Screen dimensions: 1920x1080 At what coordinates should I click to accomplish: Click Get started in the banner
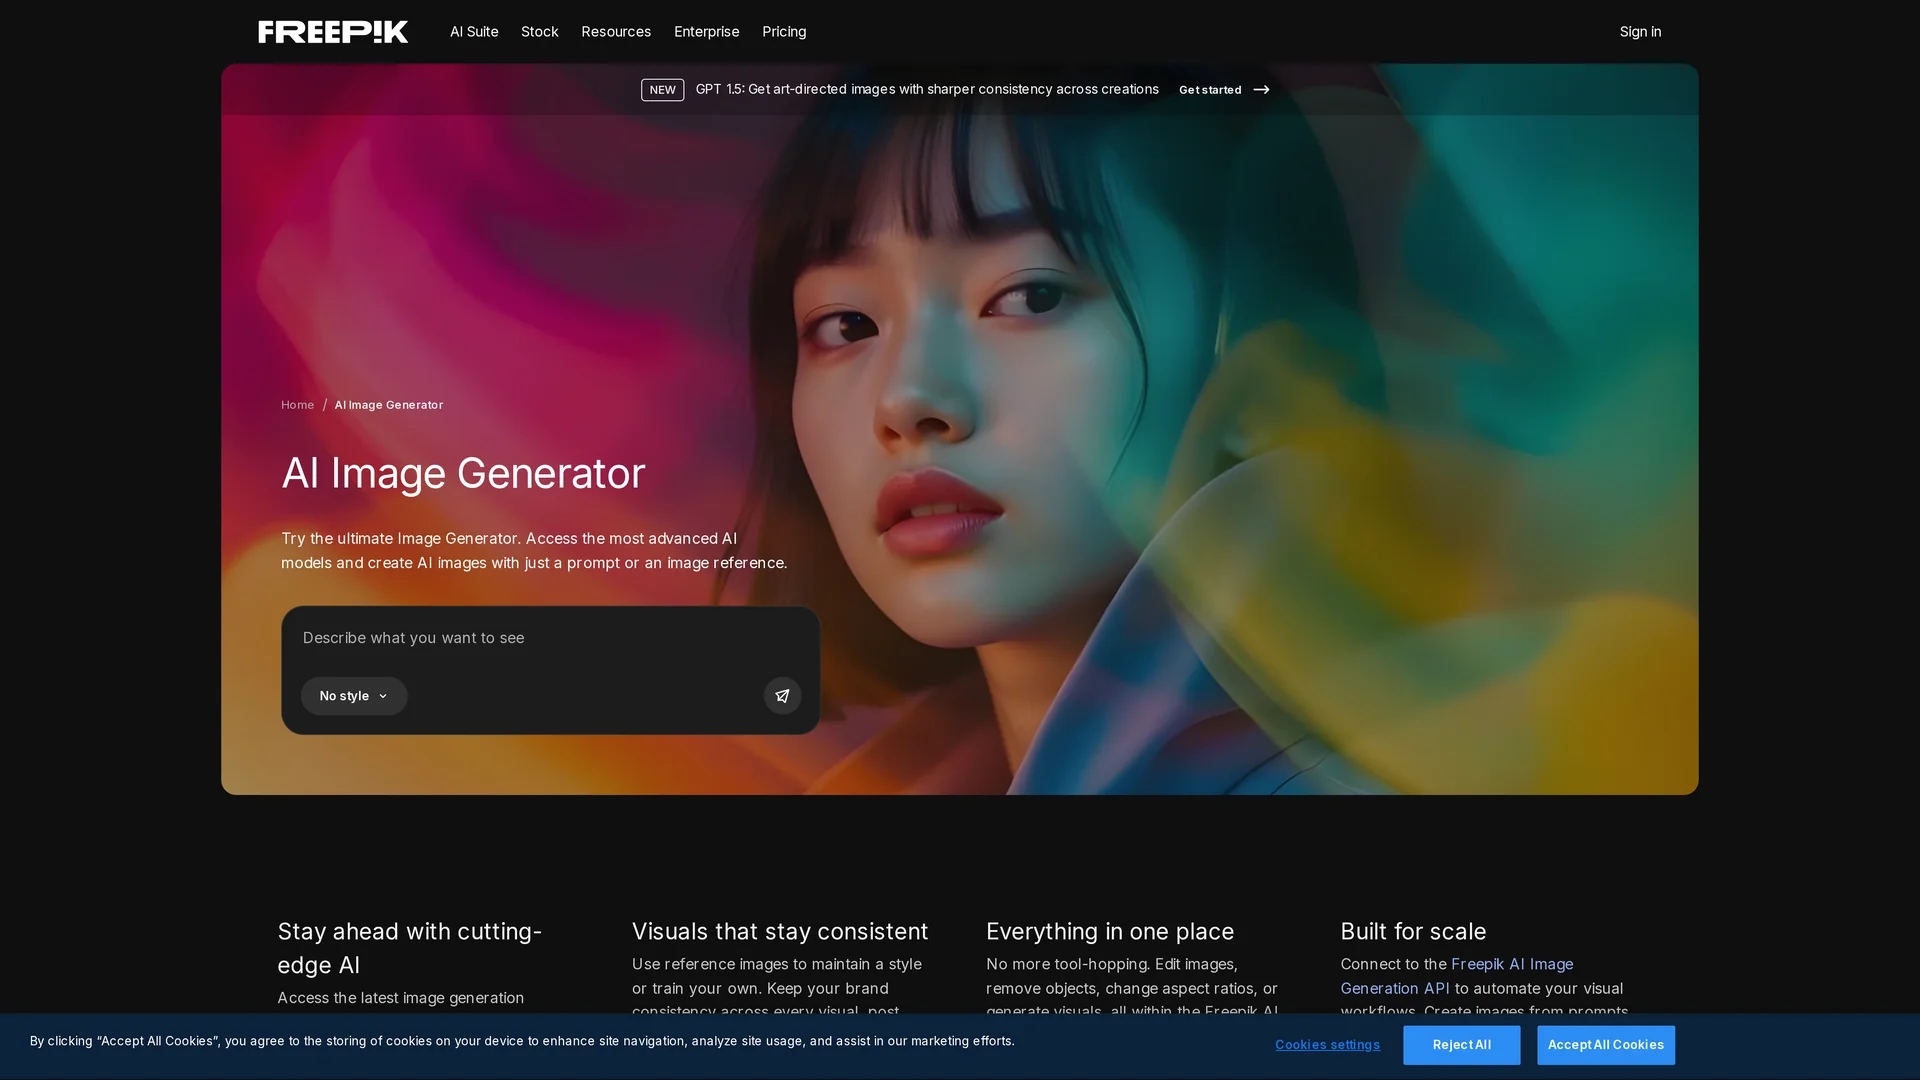tap(1210, 90)
